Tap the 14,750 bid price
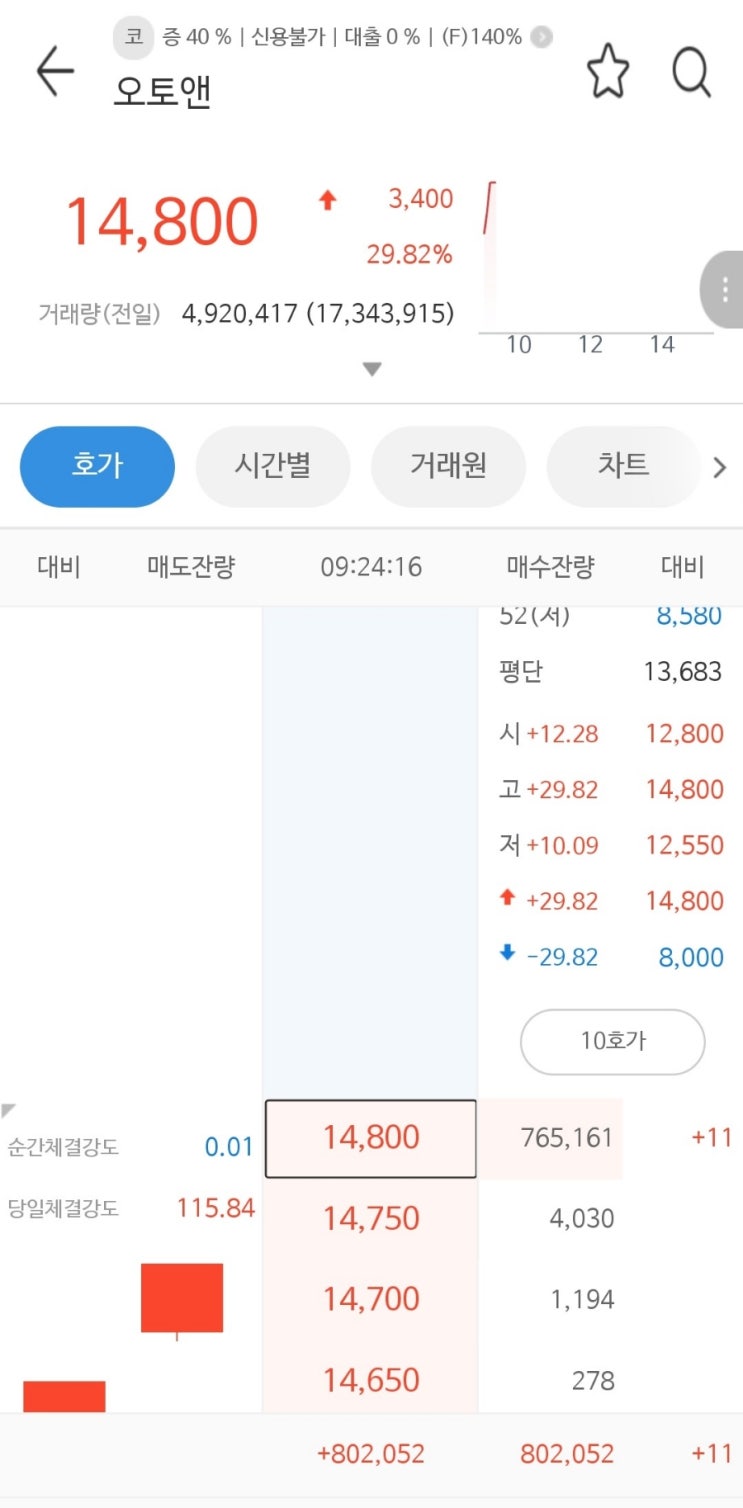The image size is (743, 1508). point(370,1219)
